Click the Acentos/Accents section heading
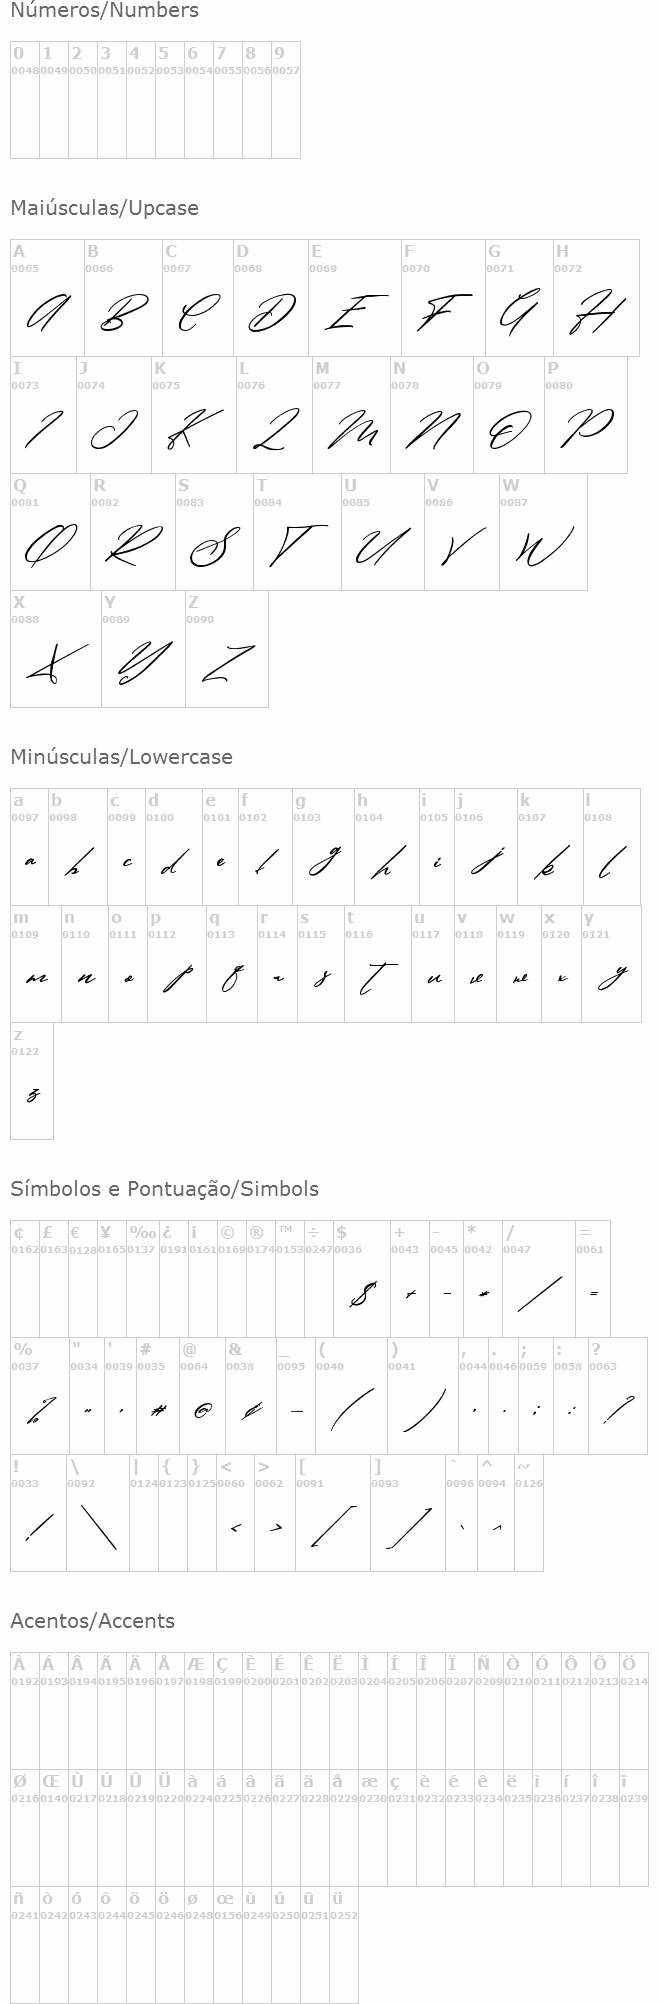 tap(93, 1621)
